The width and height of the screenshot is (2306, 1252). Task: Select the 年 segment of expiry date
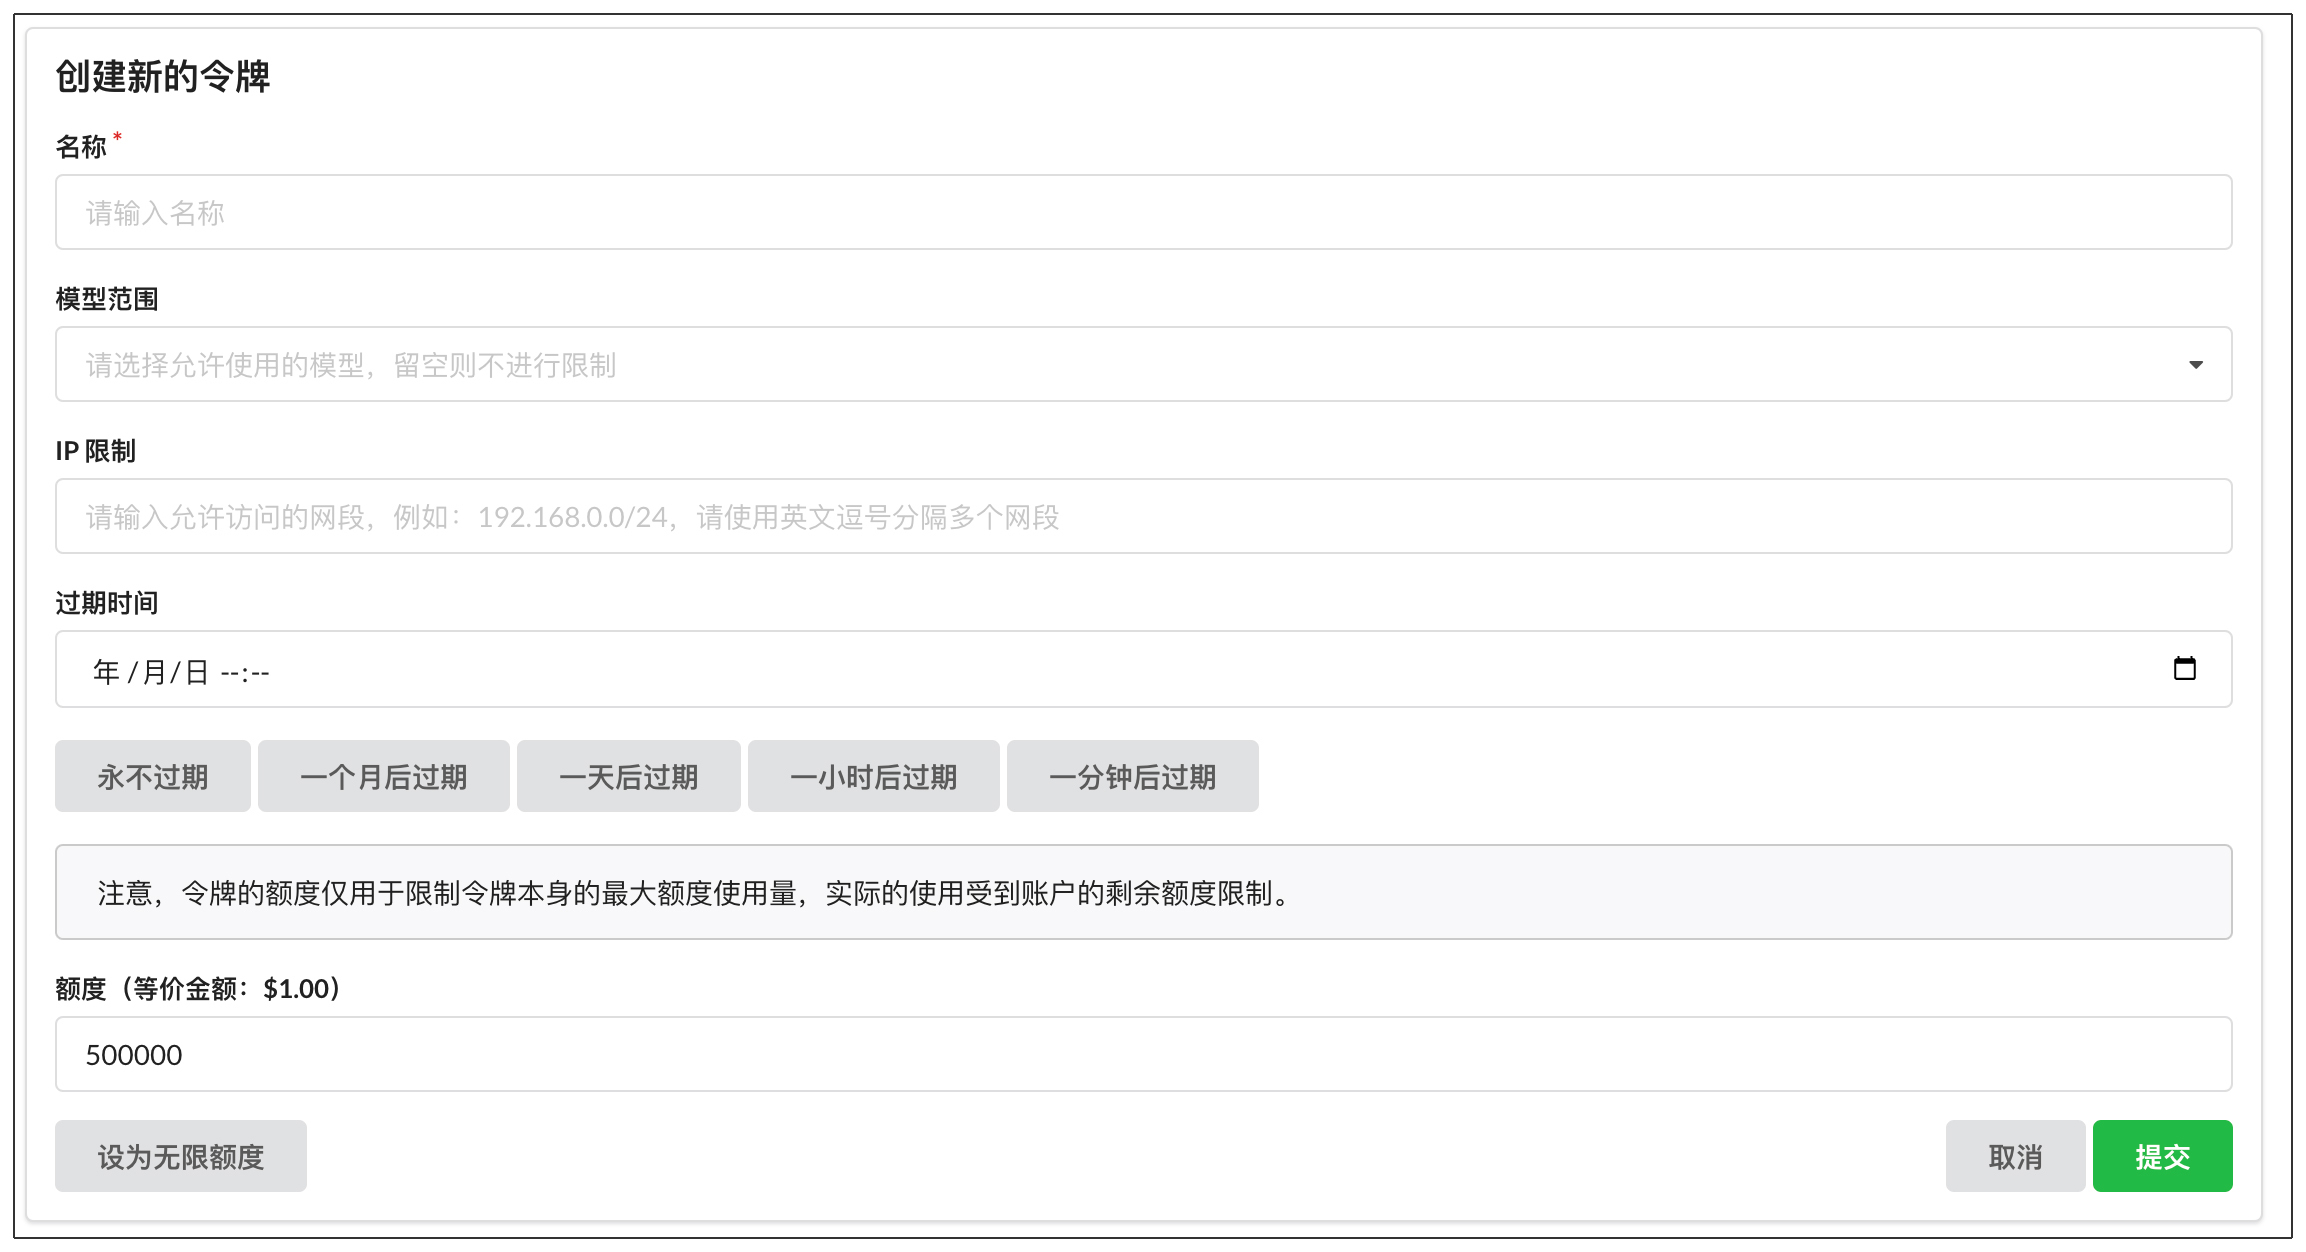pyautogui.click(x=106, y=671)
